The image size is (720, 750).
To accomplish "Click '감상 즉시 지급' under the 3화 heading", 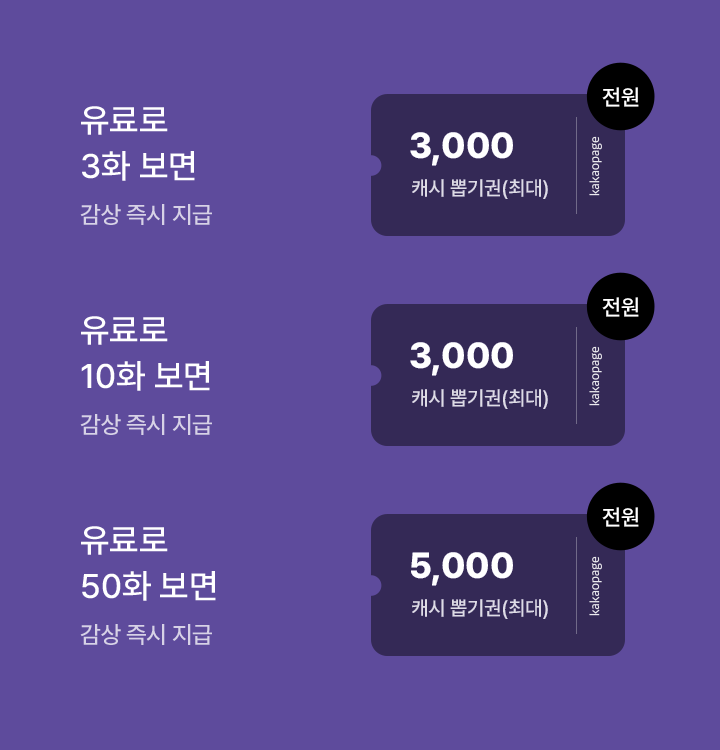I will pyautogui.click(x=146, y=215).
